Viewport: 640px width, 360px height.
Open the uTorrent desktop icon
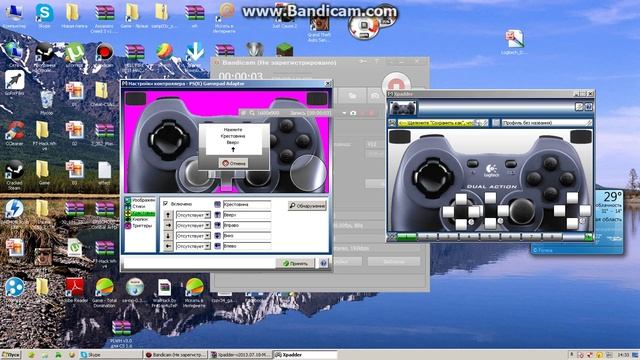click(x=74, y=54)
